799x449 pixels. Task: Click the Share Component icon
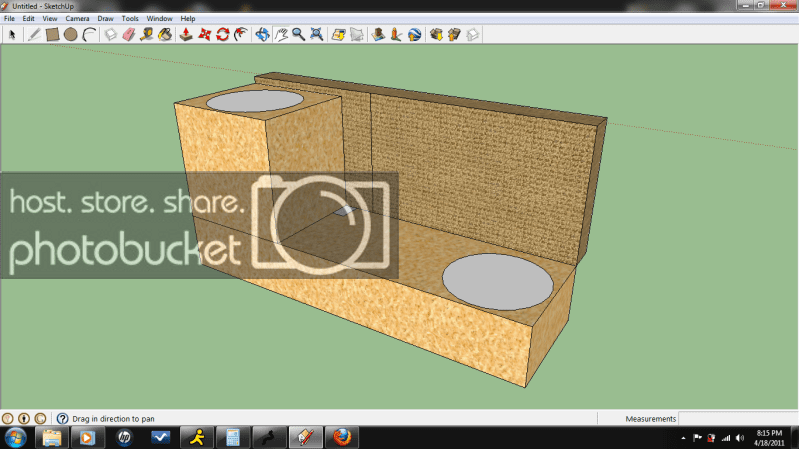coord(472,35)
